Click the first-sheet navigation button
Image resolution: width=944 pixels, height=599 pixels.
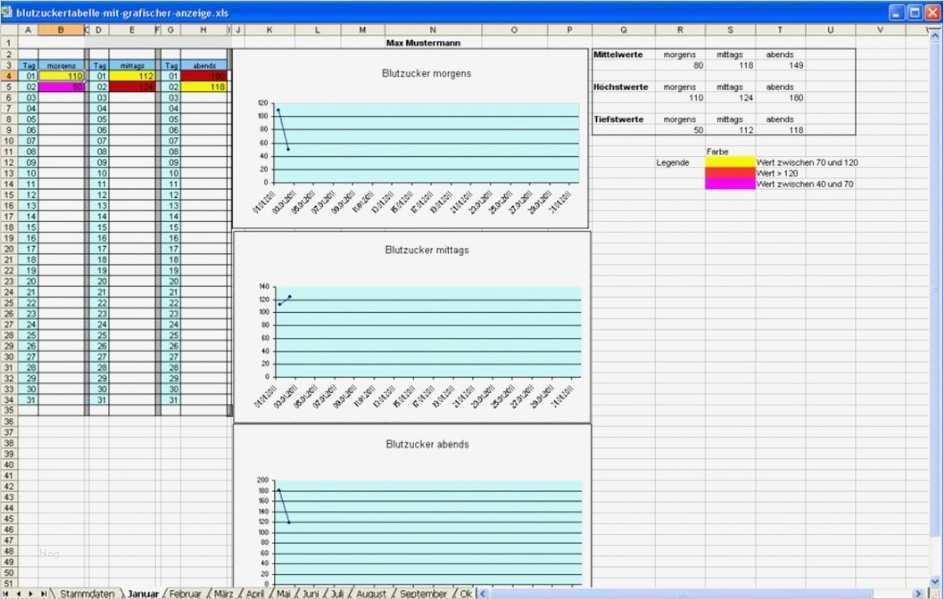click(x=7, y=592)
